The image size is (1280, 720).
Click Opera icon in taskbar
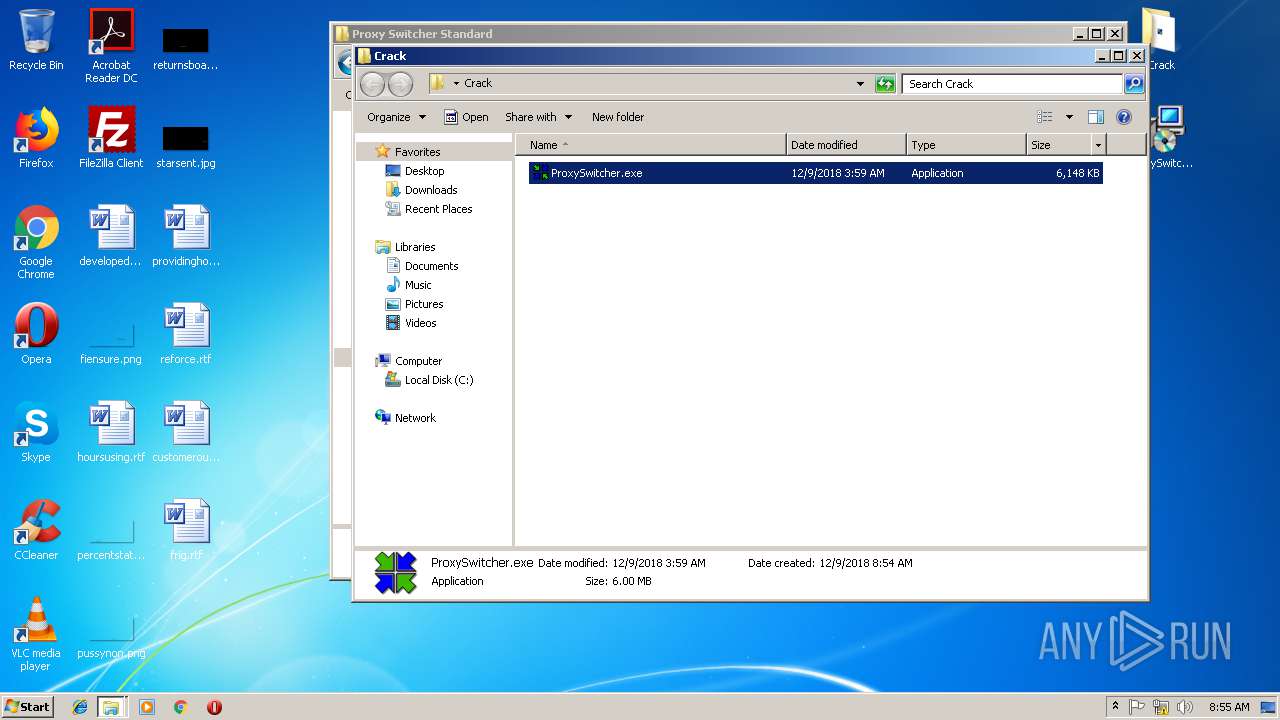click(214, 707)
